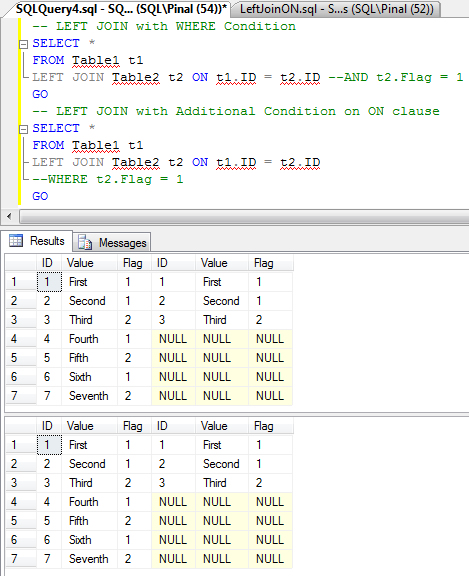The width and height of the screenshot is (469, 576).
Task: Select the 'Fourth' cell in lower results grid
Action: click(89, 502)
